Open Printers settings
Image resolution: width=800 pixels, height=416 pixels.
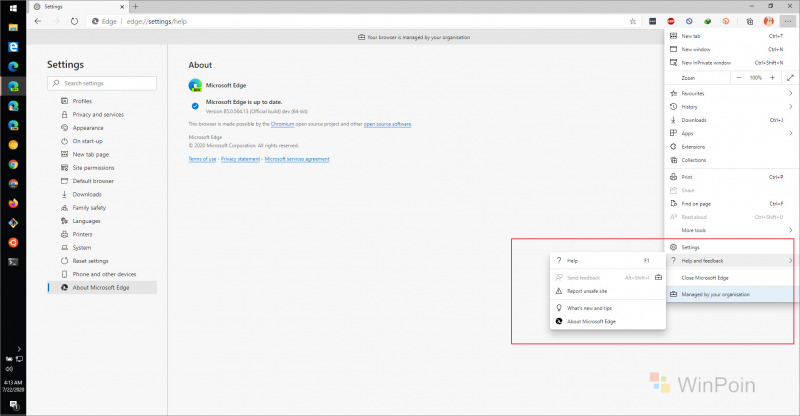(103, 234)
